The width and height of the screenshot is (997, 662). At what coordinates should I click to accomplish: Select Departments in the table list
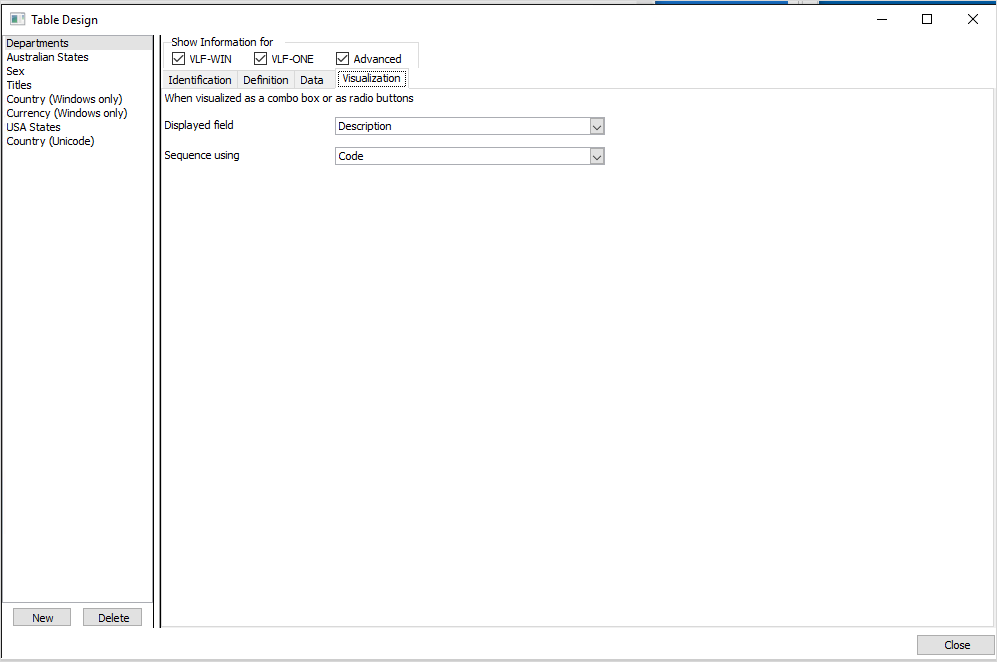coord(78,43)
